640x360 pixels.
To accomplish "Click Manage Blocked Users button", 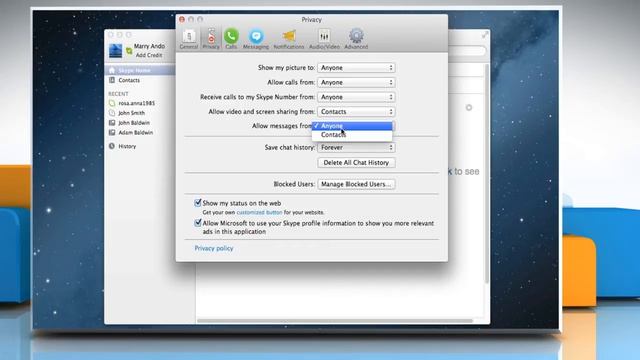I will (356, 184).
